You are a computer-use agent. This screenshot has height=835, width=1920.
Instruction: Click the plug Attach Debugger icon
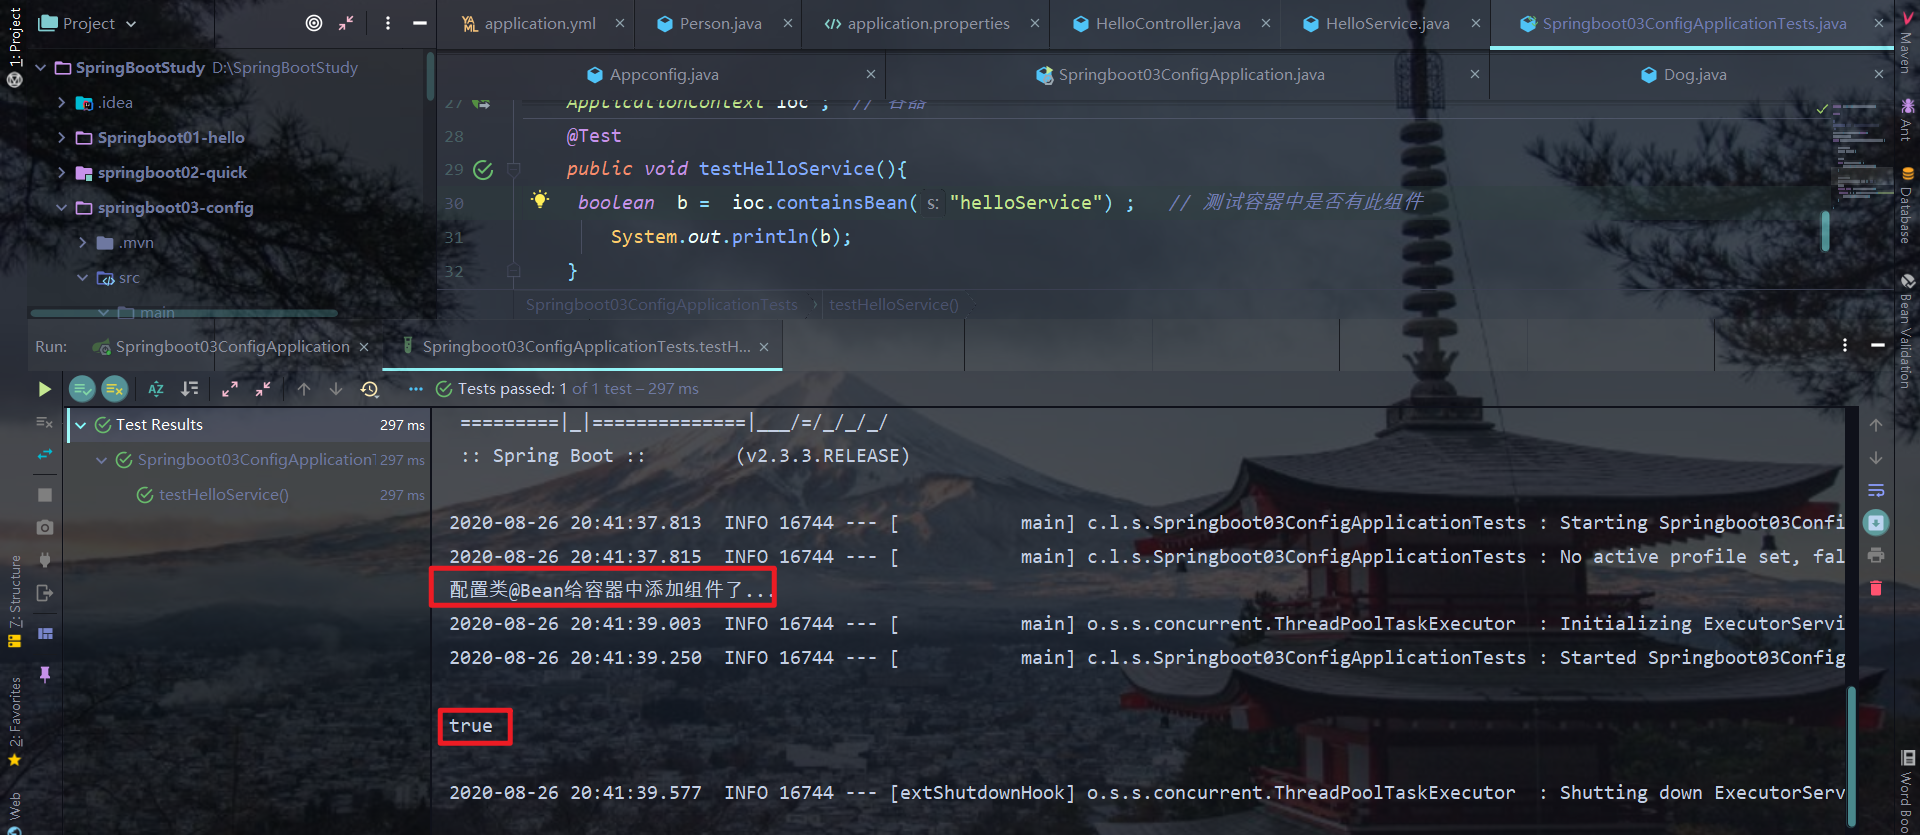(44, 560)
